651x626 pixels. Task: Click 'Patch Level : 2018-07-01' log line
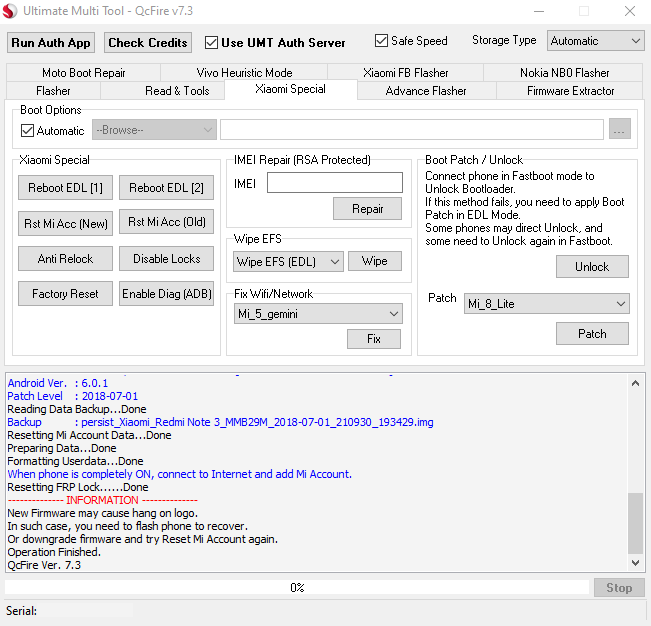72,396
